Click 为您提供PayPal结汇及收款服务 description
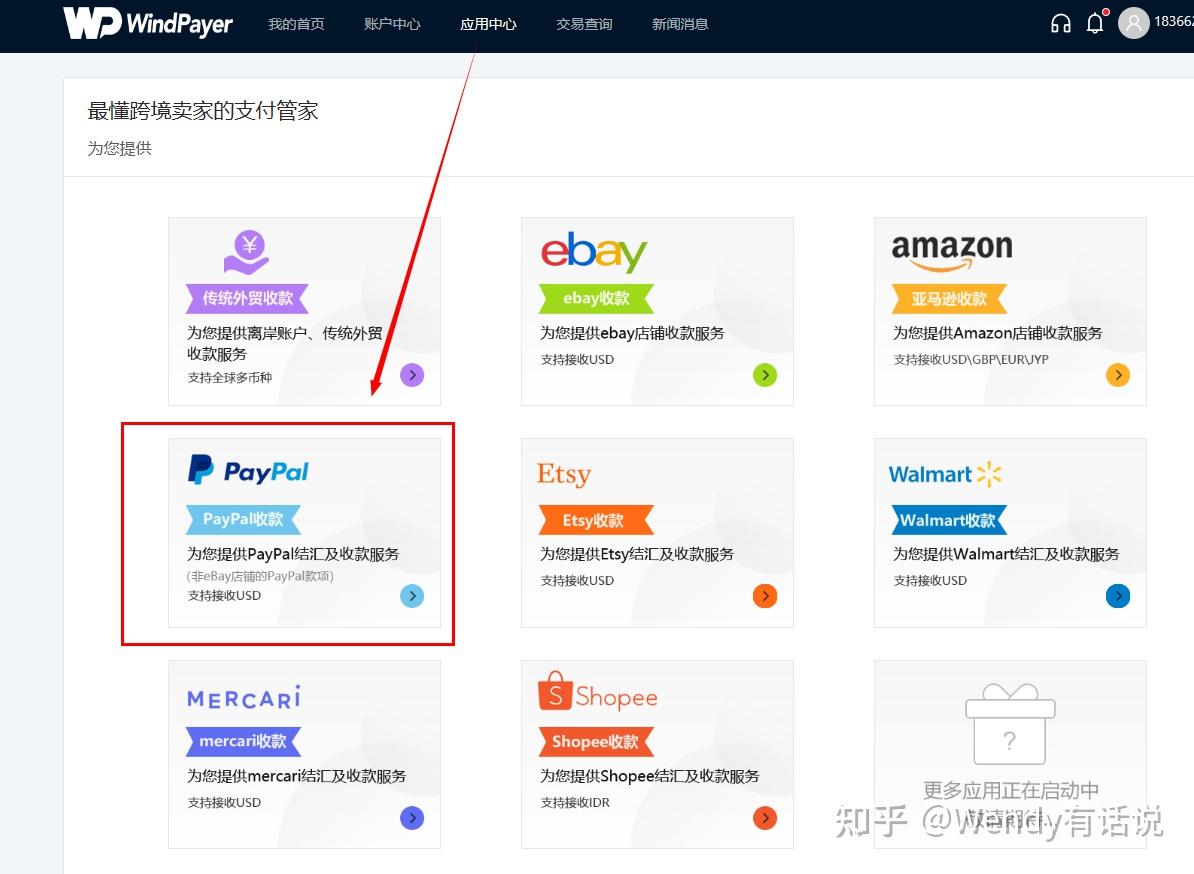The height and width of the screenshot is (874, 1194). (x=293, y=554)
